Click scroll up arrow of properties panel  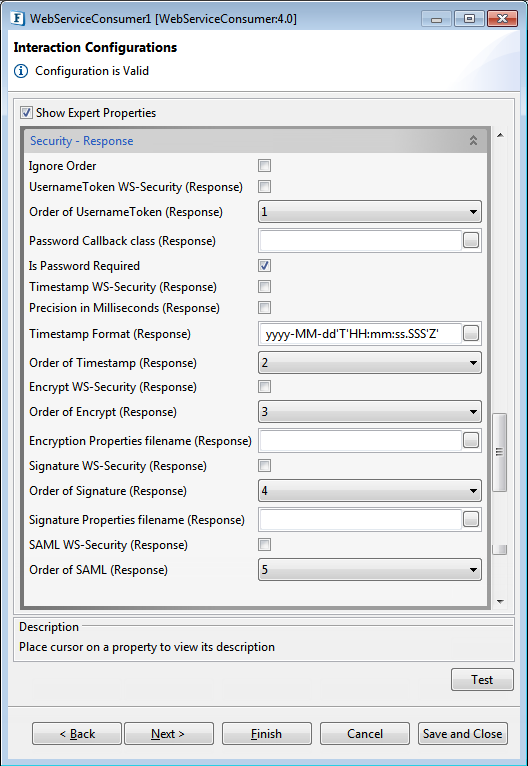coord(500,135)
